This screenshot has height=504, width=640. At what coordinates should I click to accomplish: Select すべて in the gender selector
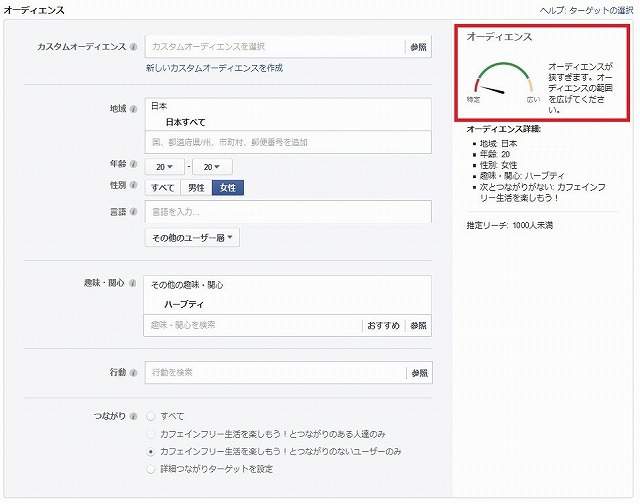pos(163,187)
